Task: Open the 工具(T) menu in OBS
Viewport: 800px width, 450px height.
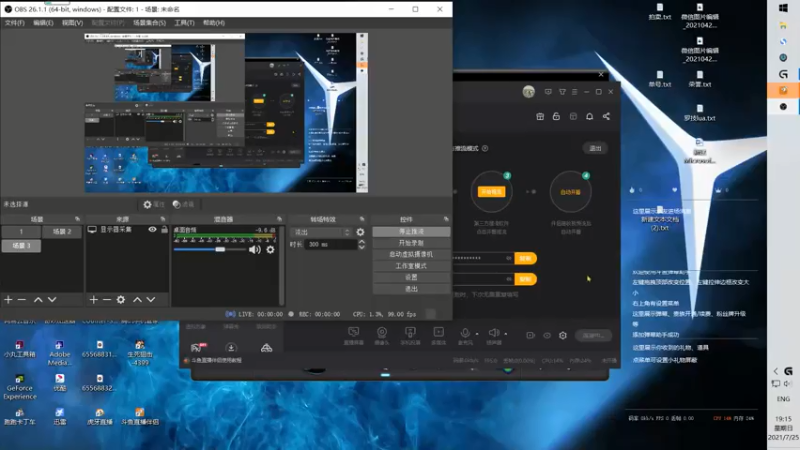Action: (x=184, y=23)
